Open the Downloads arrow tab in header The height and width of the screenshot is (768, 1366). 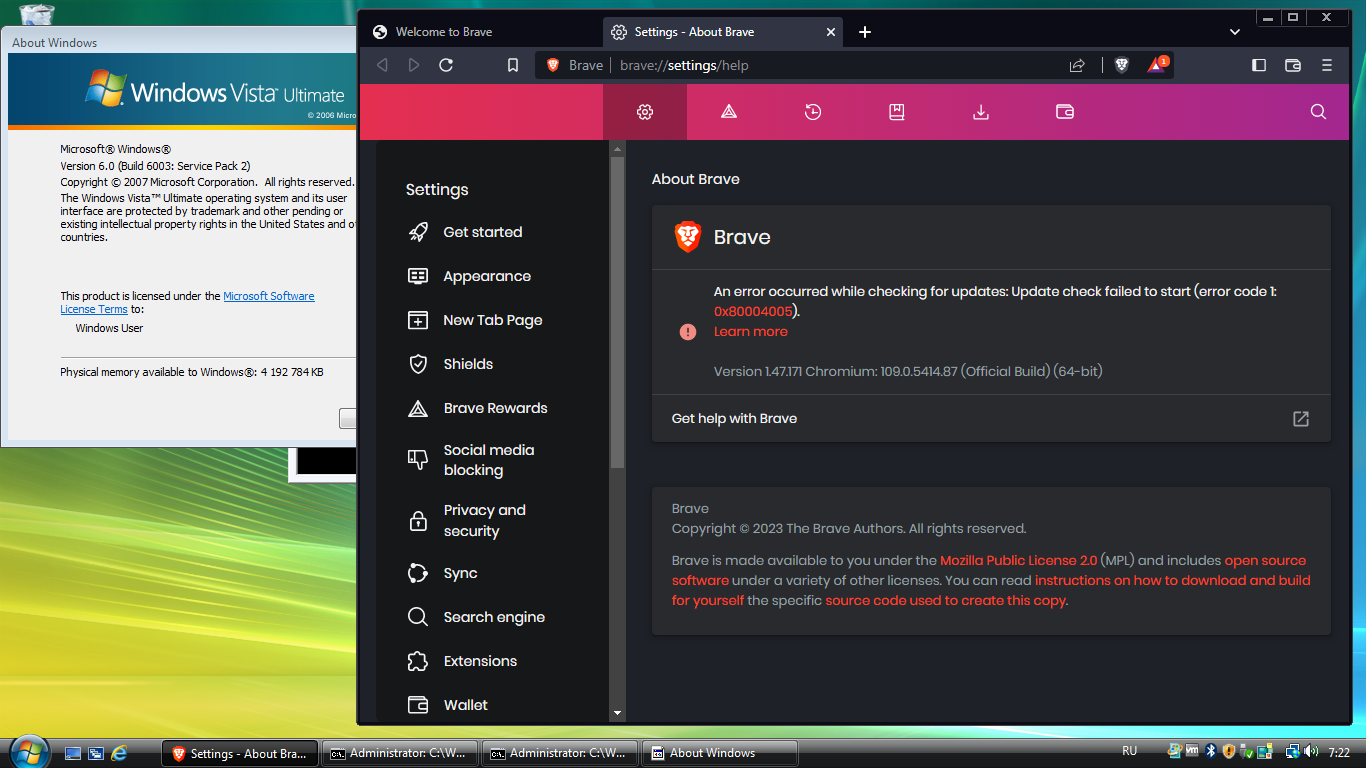pyautogui.click(x=981, y=112)
